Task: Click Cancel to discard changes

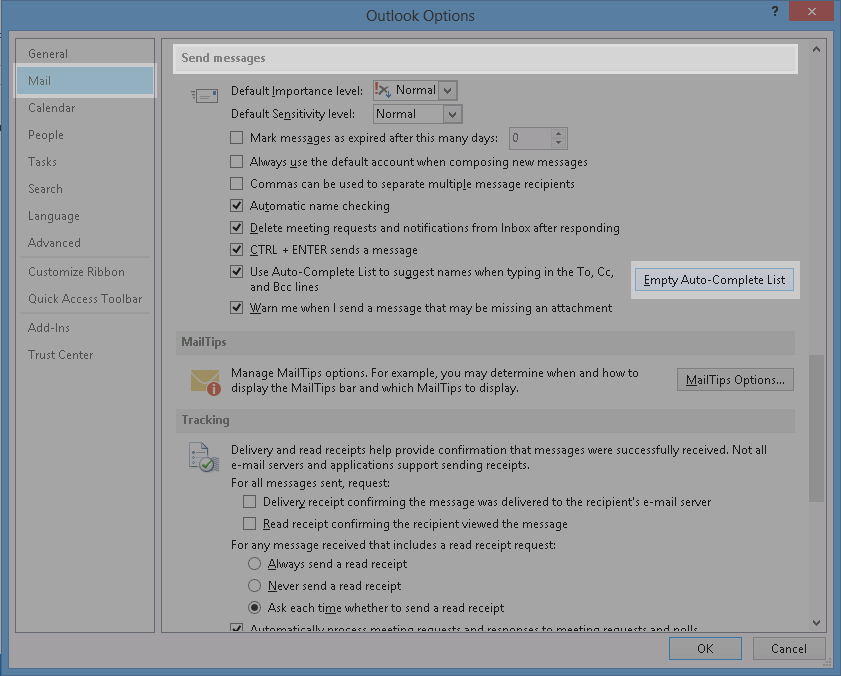Action: [x=789, y=649]
